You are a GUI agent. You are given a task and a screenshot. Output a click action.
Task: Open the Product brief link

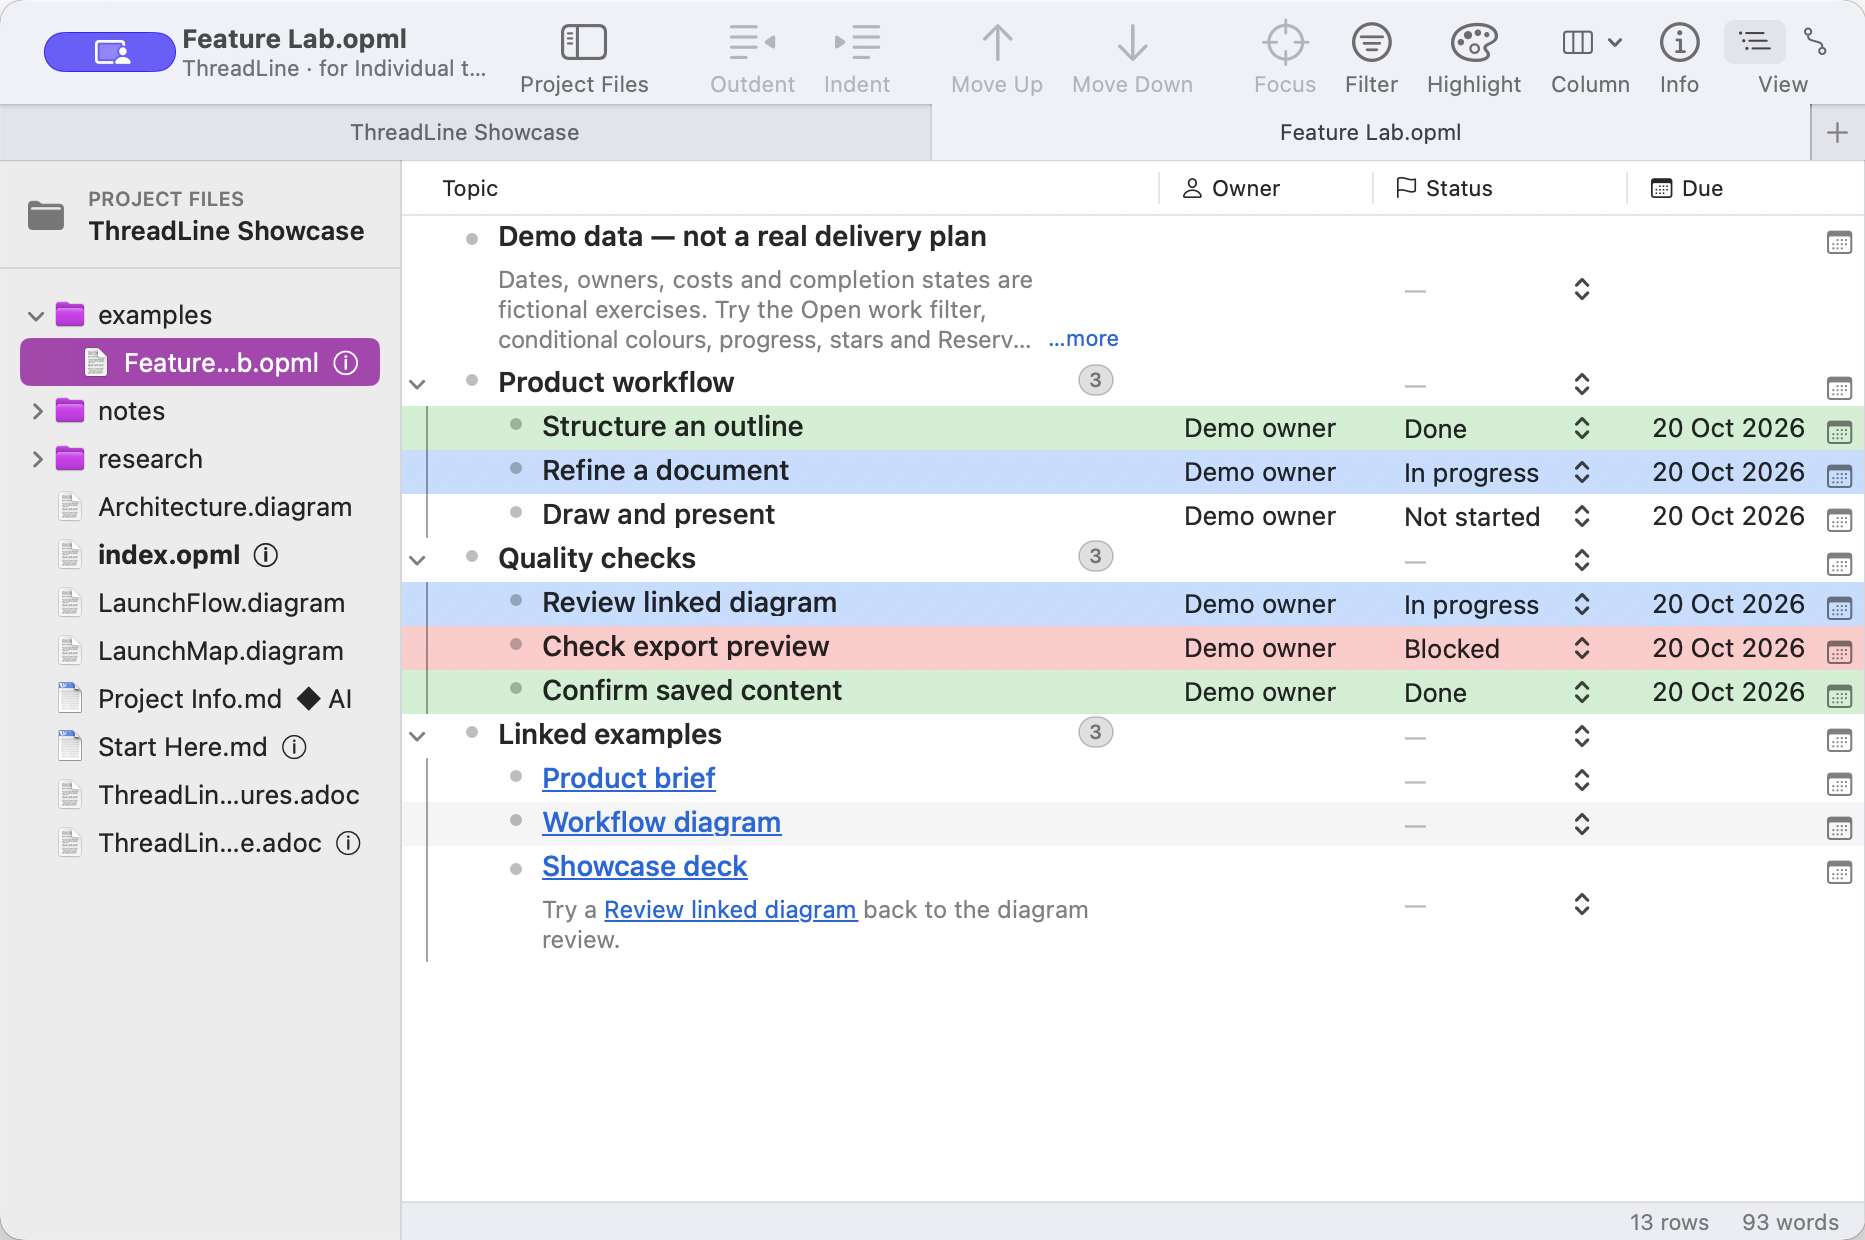[629, 778]
